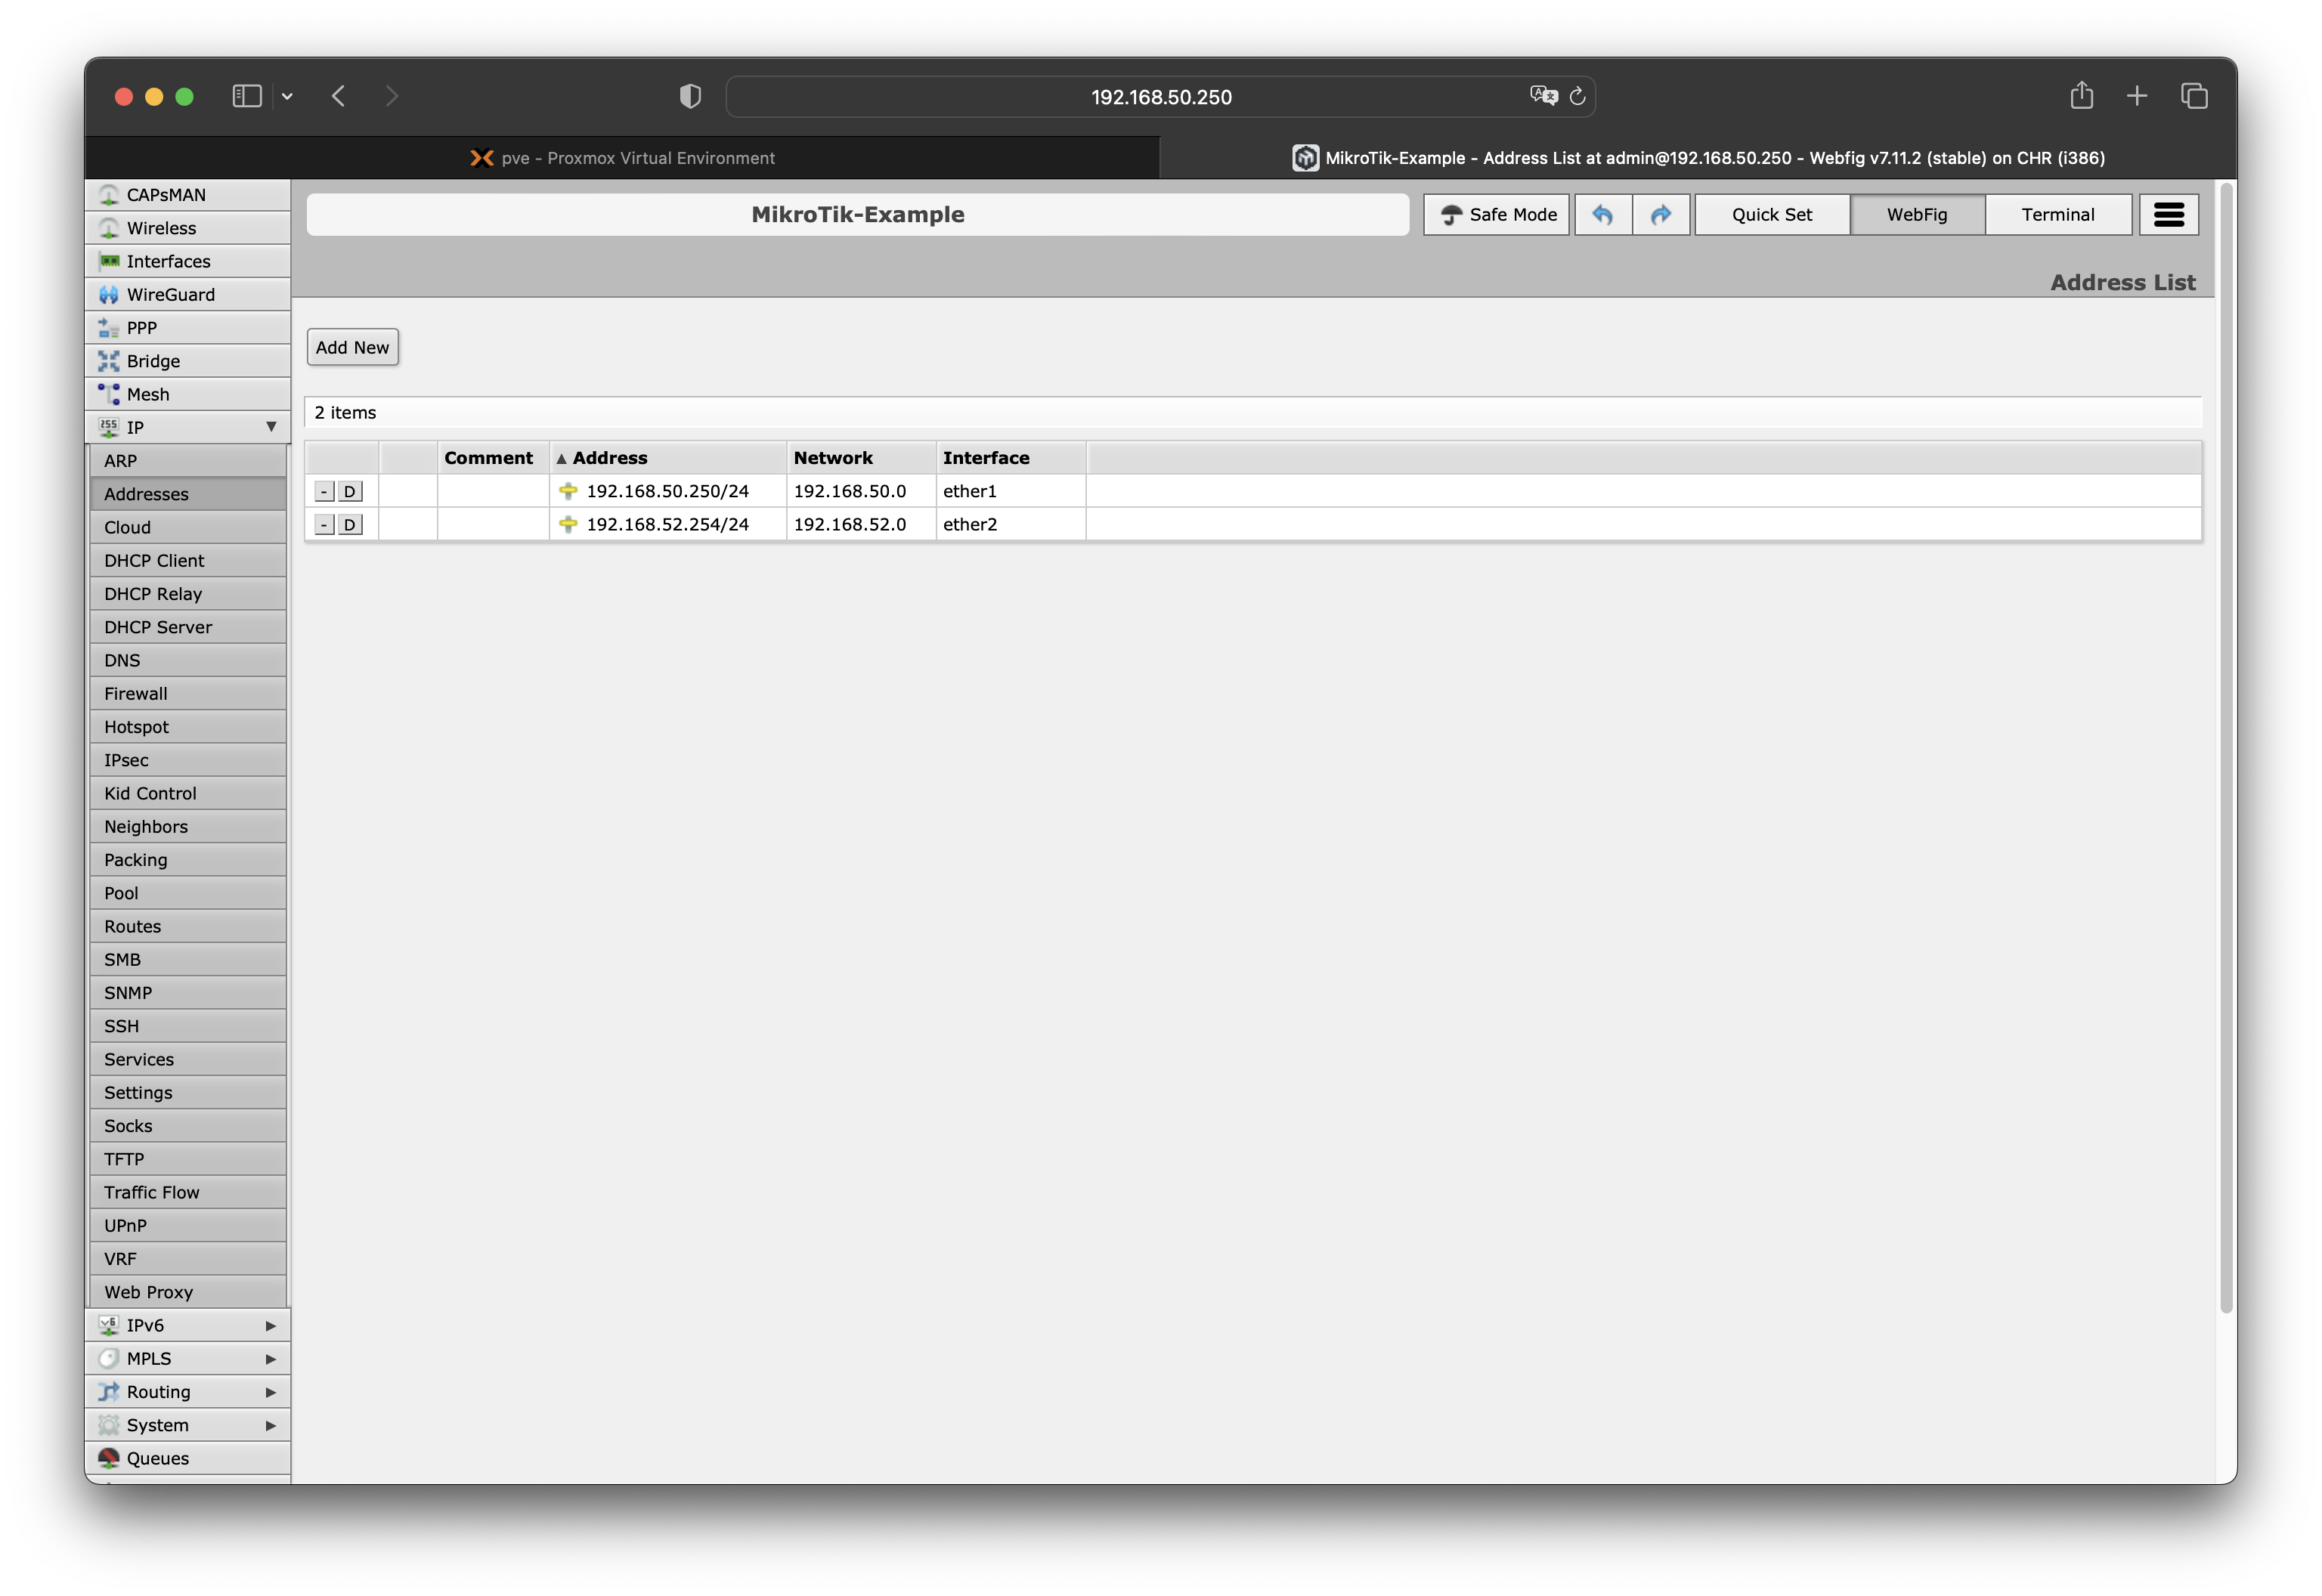Screen dimensions: 2322x1596
Task: Open the Terminal tab
Action: click(x=2057, y=214)
